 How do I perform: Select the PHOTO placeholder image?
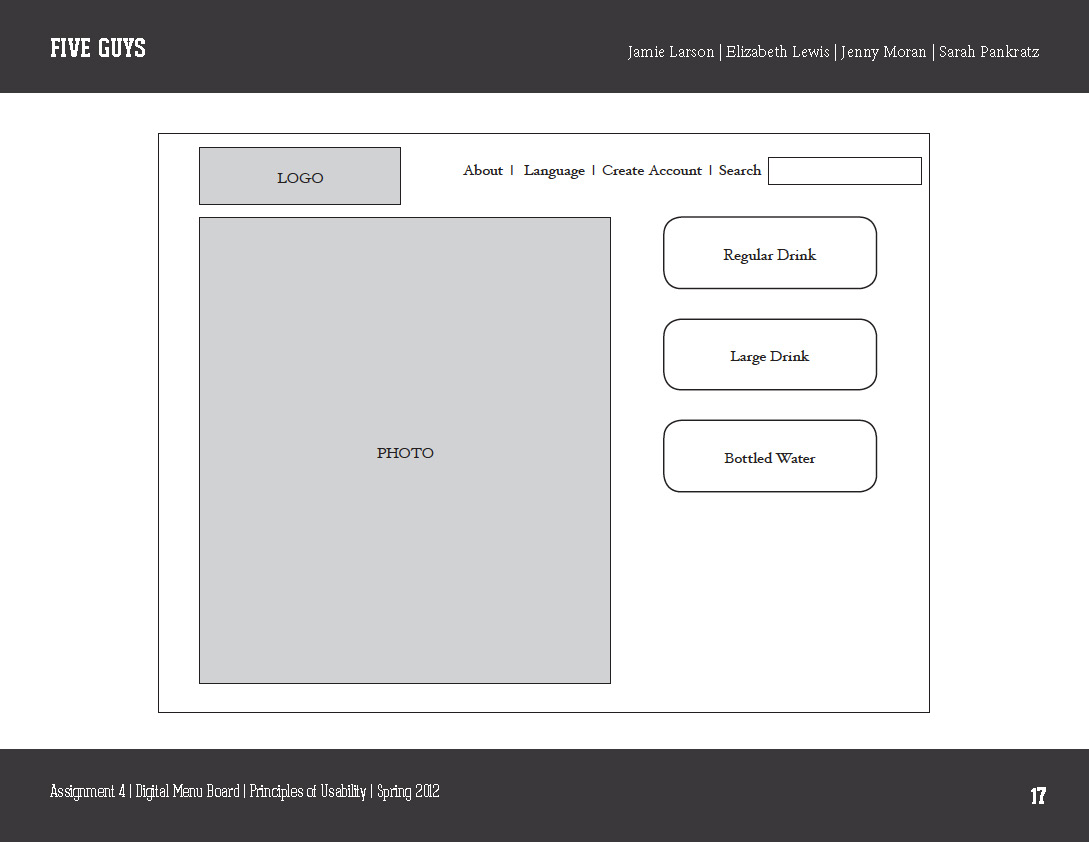(x=404, y=450)
